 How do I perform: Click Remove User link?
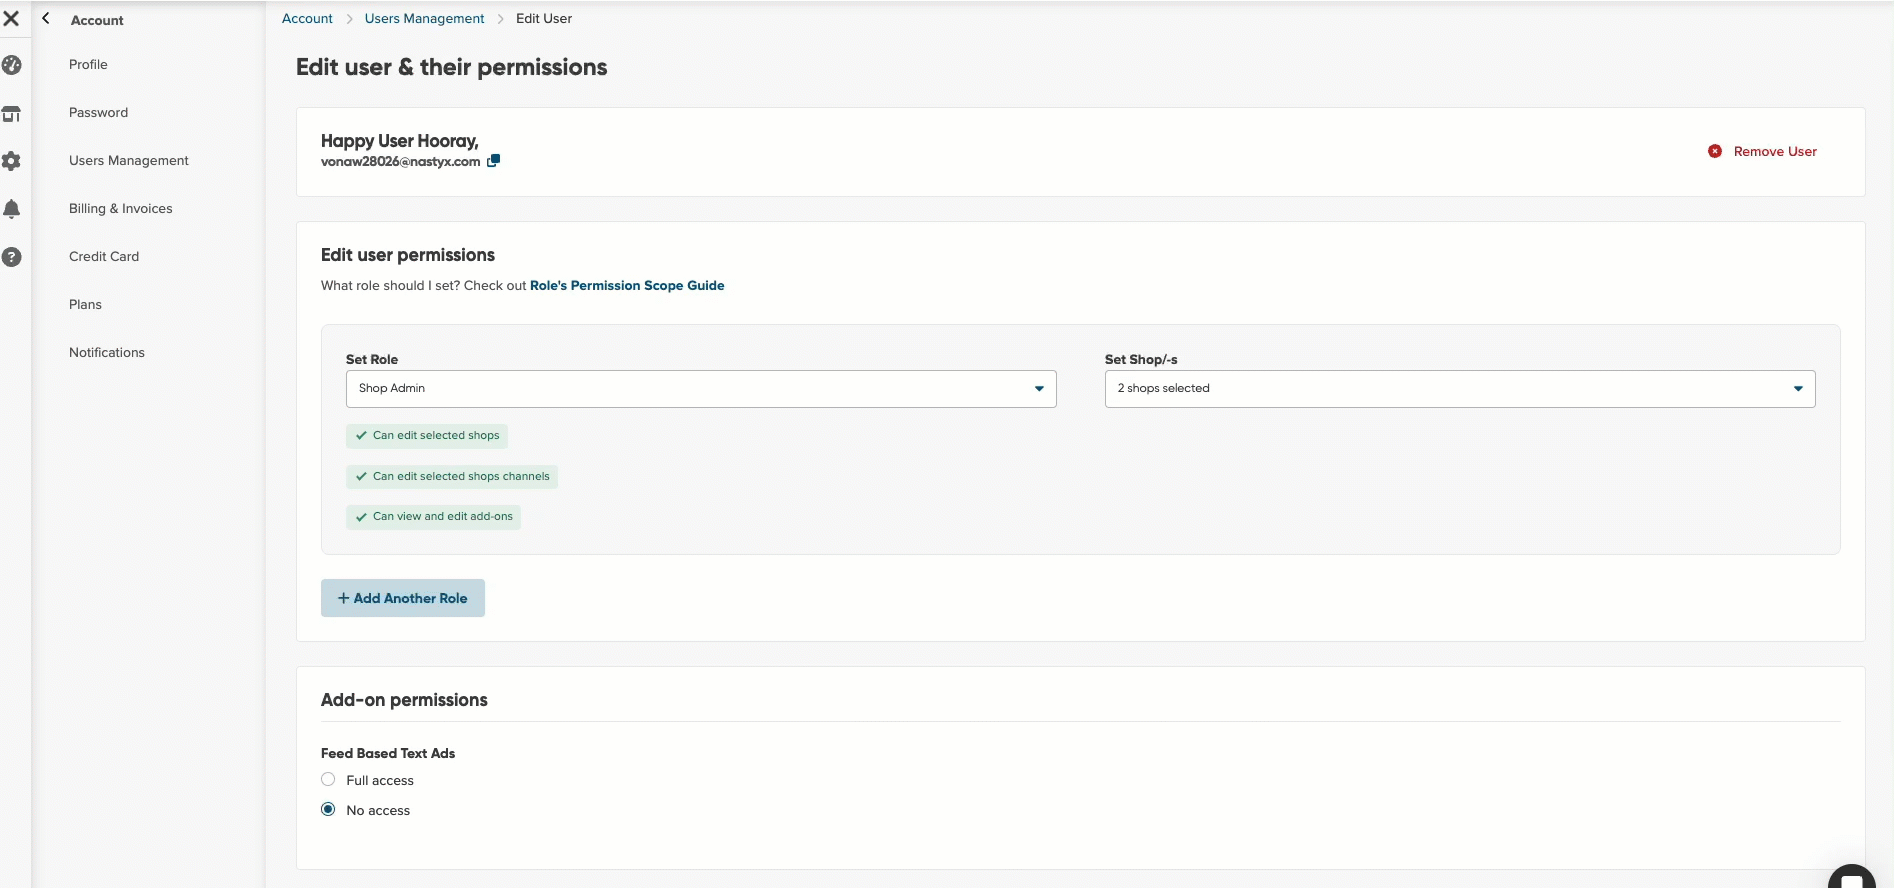coord(1775,151)
